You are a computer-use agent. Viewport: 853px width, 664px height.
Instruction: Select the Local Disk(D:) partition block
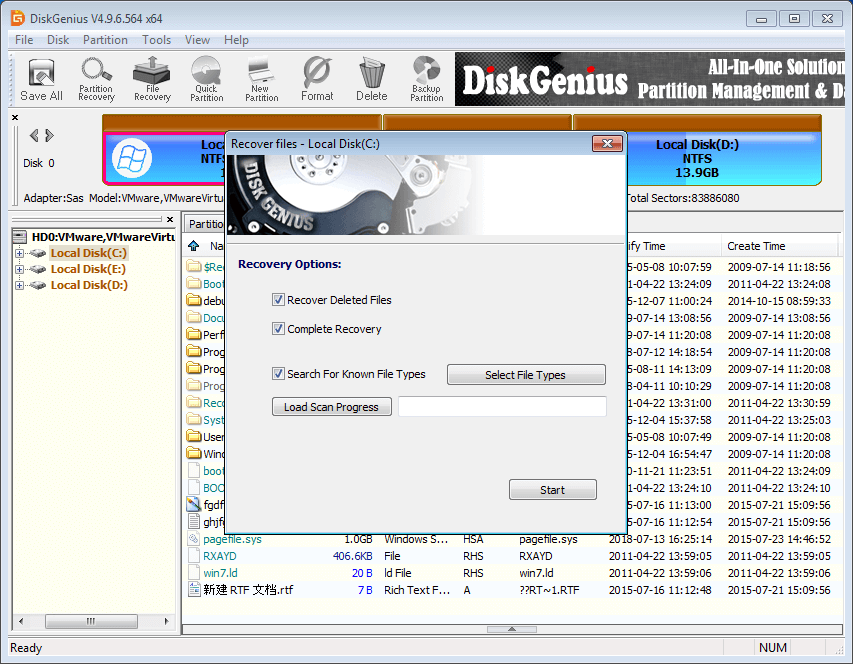click(724, 158)
